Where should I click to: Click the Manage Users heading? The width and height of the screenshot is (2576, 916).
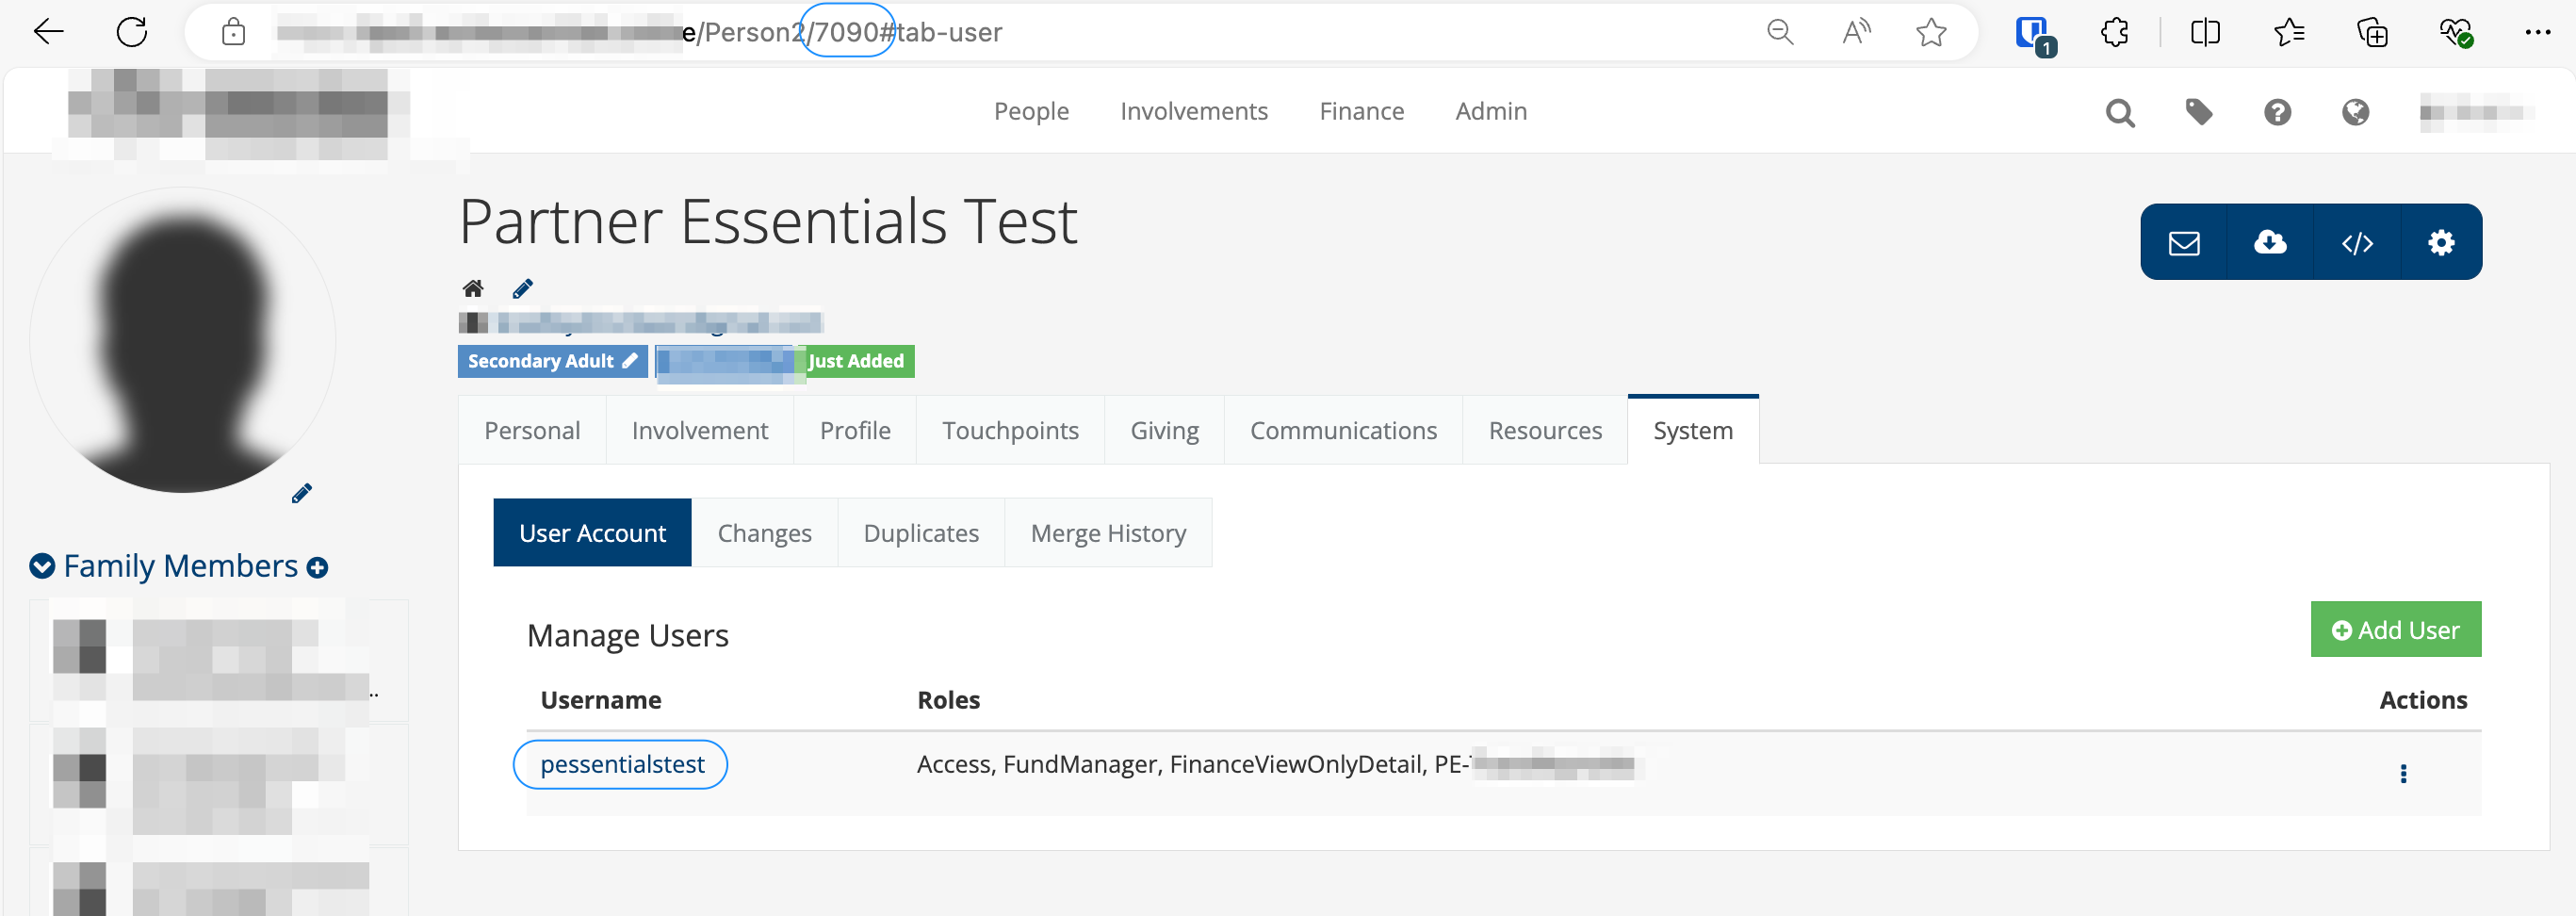click(x=628, y=636)
